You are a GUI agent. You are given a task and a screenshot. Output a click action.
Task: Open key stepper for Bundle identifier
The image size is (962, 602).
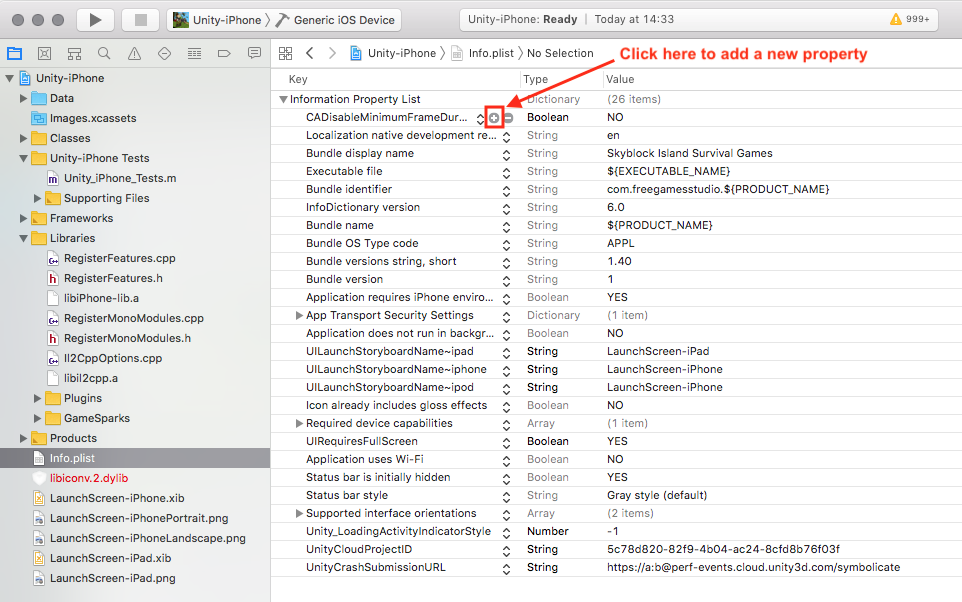[x=506, y=191]
